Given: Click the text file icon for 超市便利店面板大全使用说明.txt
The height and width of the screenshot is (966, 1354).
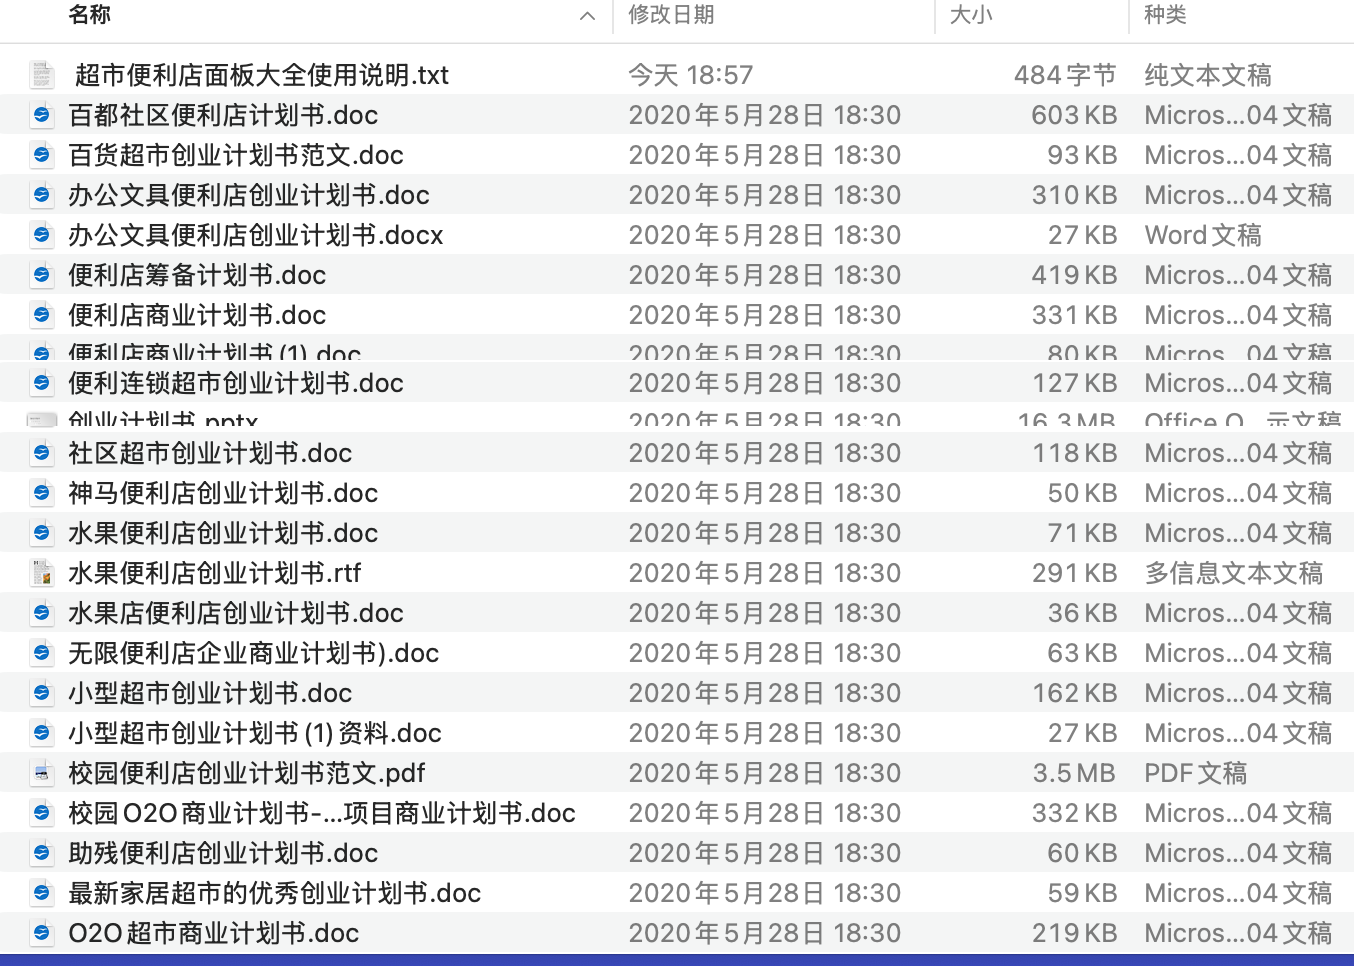Looking at the screenshot, I should [x=42, y=75].
